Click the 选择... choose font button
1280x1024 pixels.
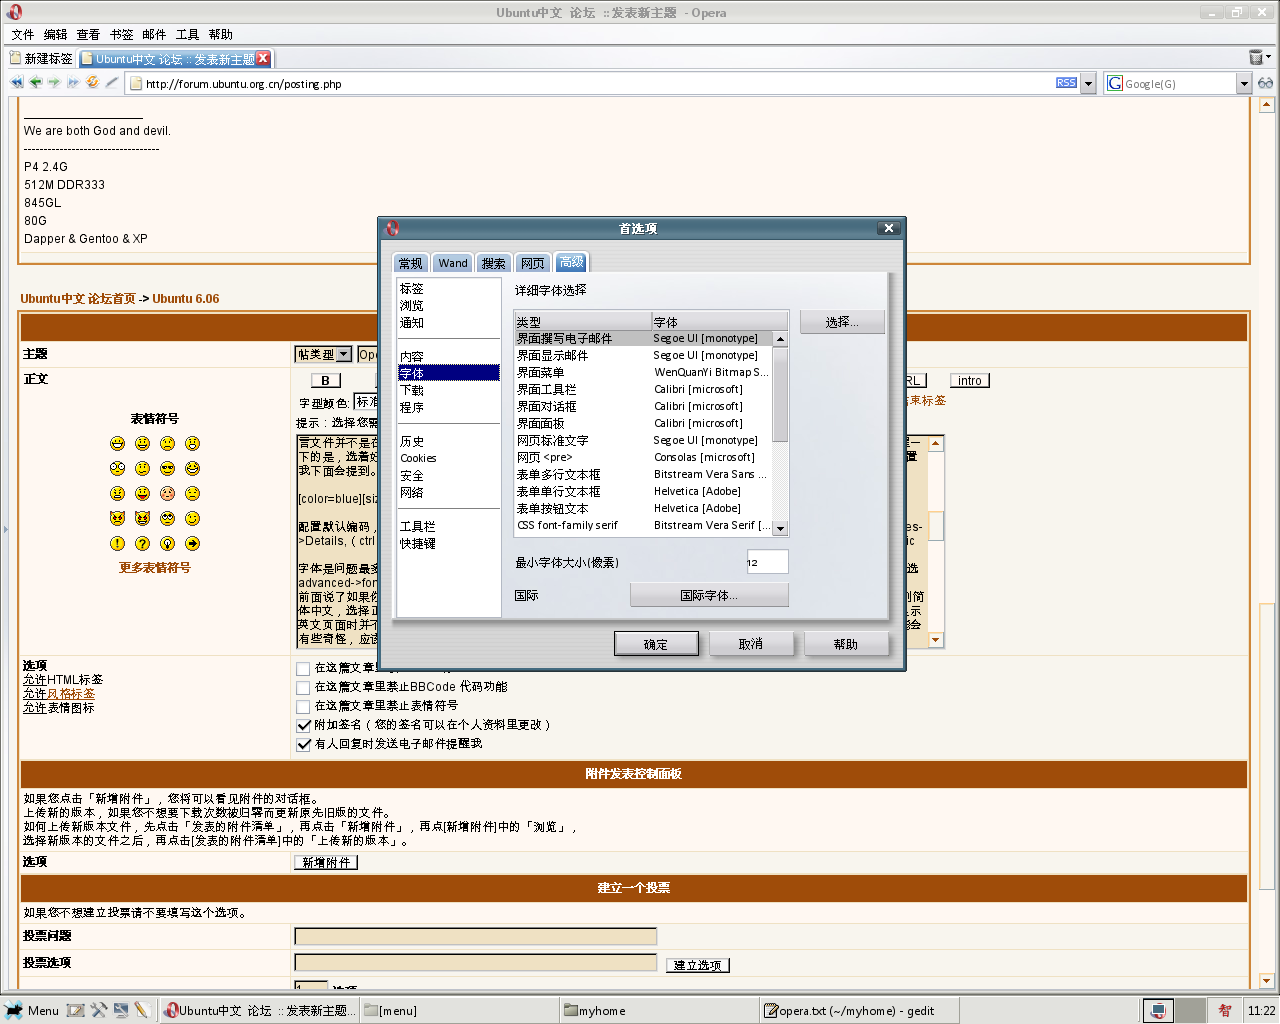click(842, 322)
